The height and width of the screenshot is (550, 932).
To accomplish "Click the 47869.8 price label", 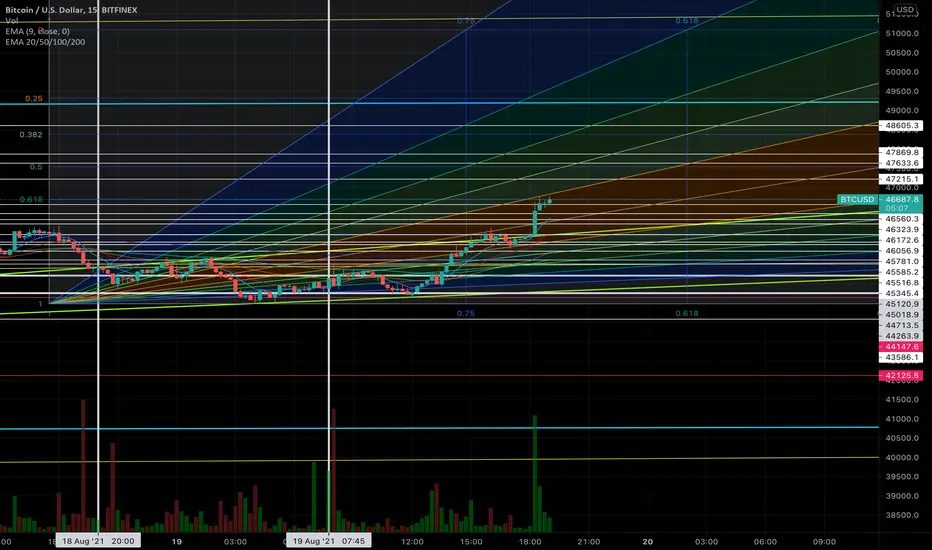I will coord(901,152).
